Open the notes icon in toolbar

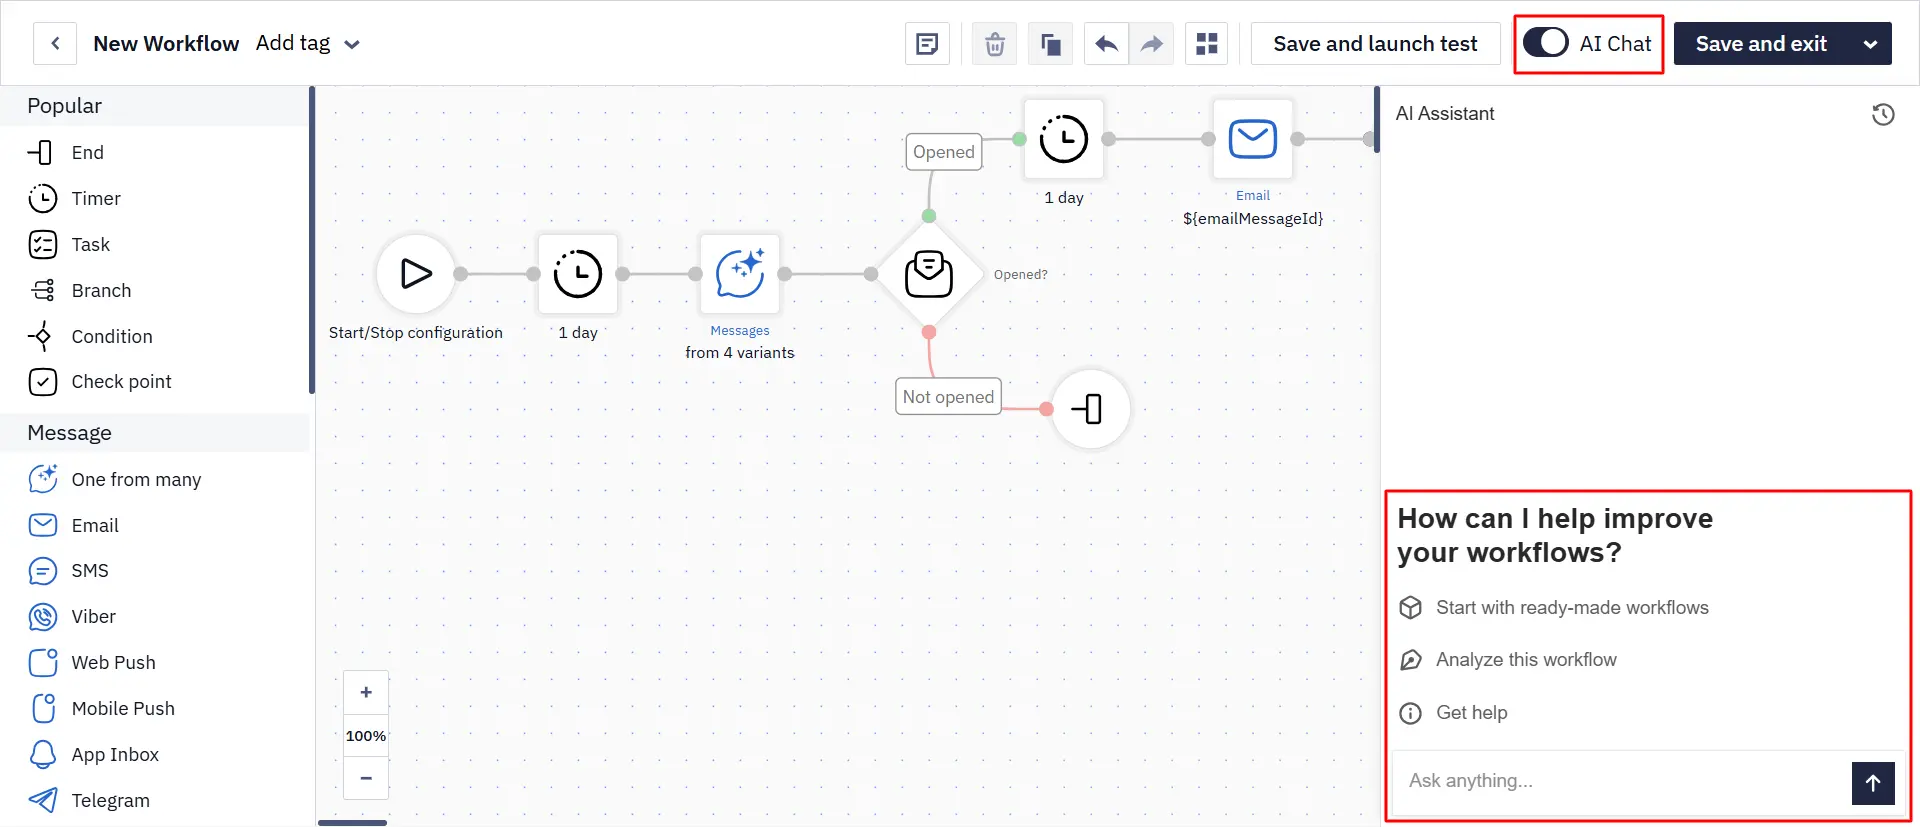pyautogui.click(x=927, y=44)
